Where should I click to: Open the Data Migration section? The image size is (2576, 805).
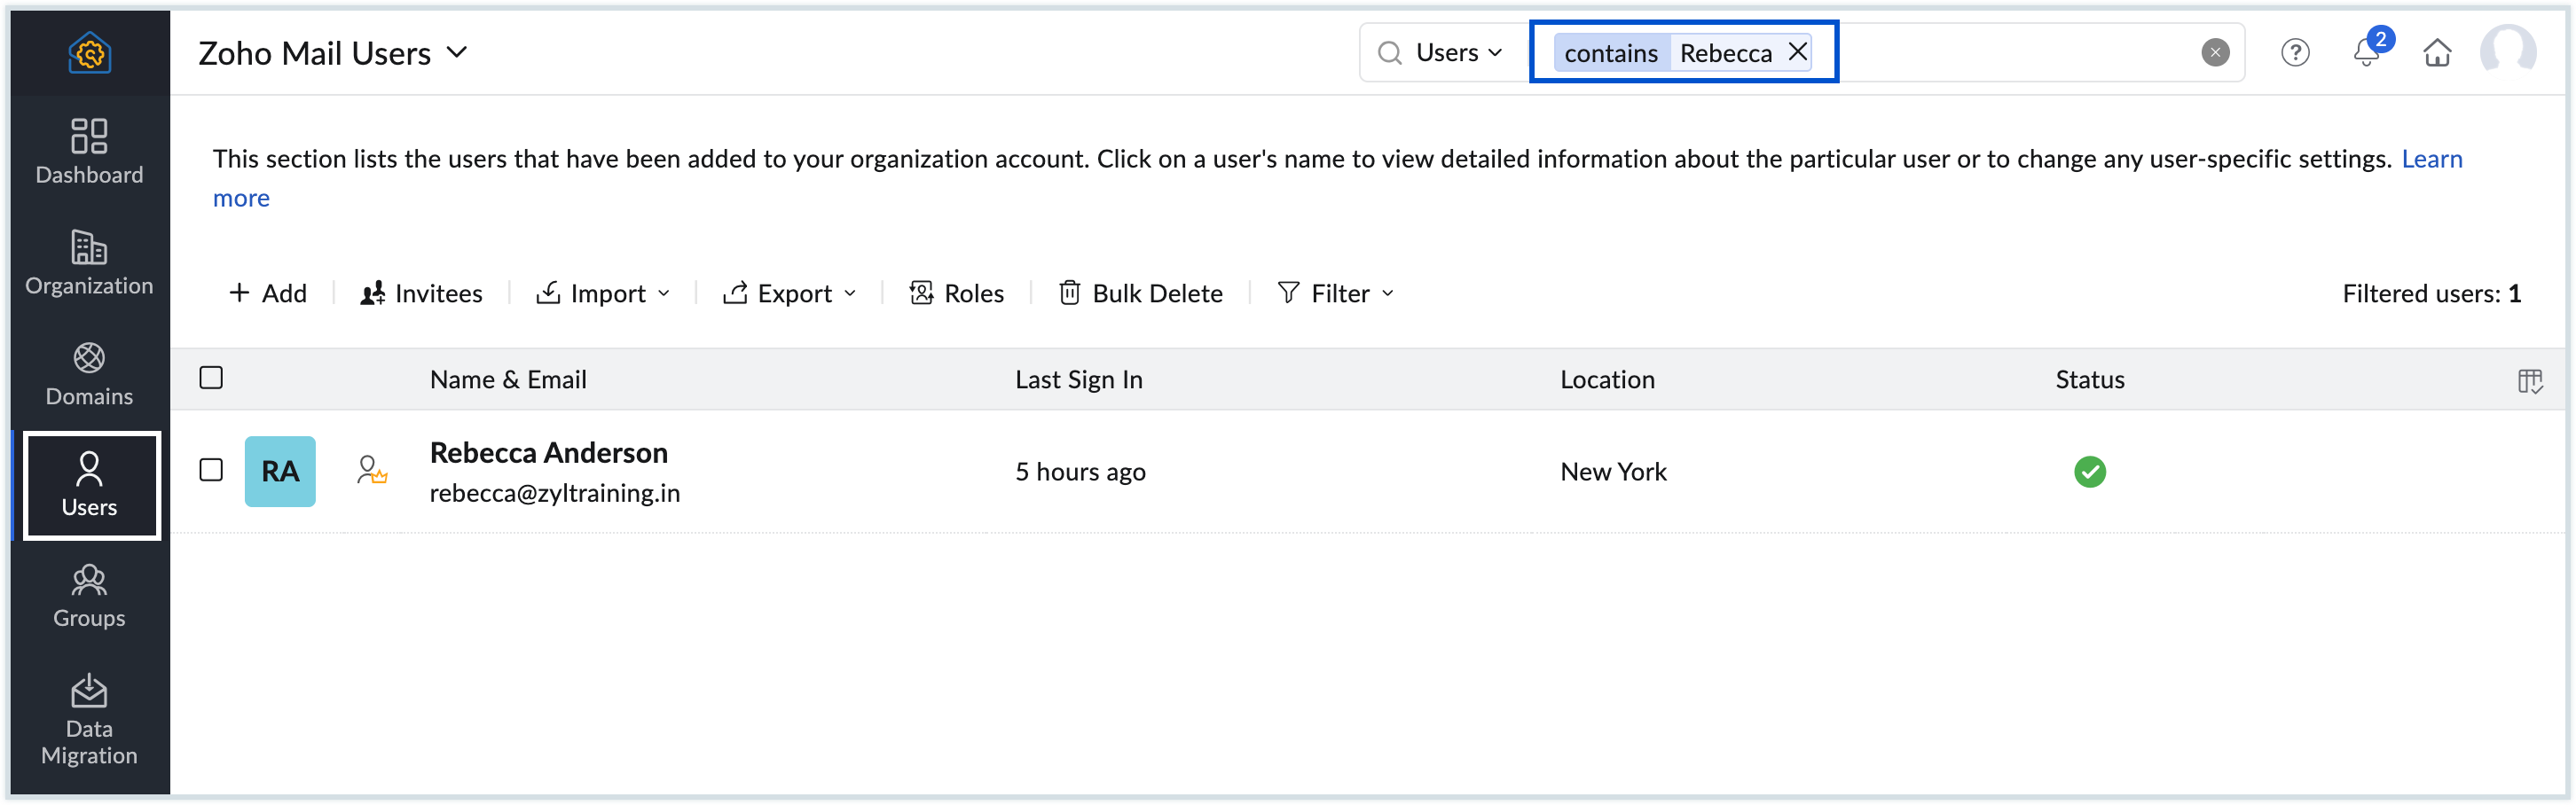point(88,719)
